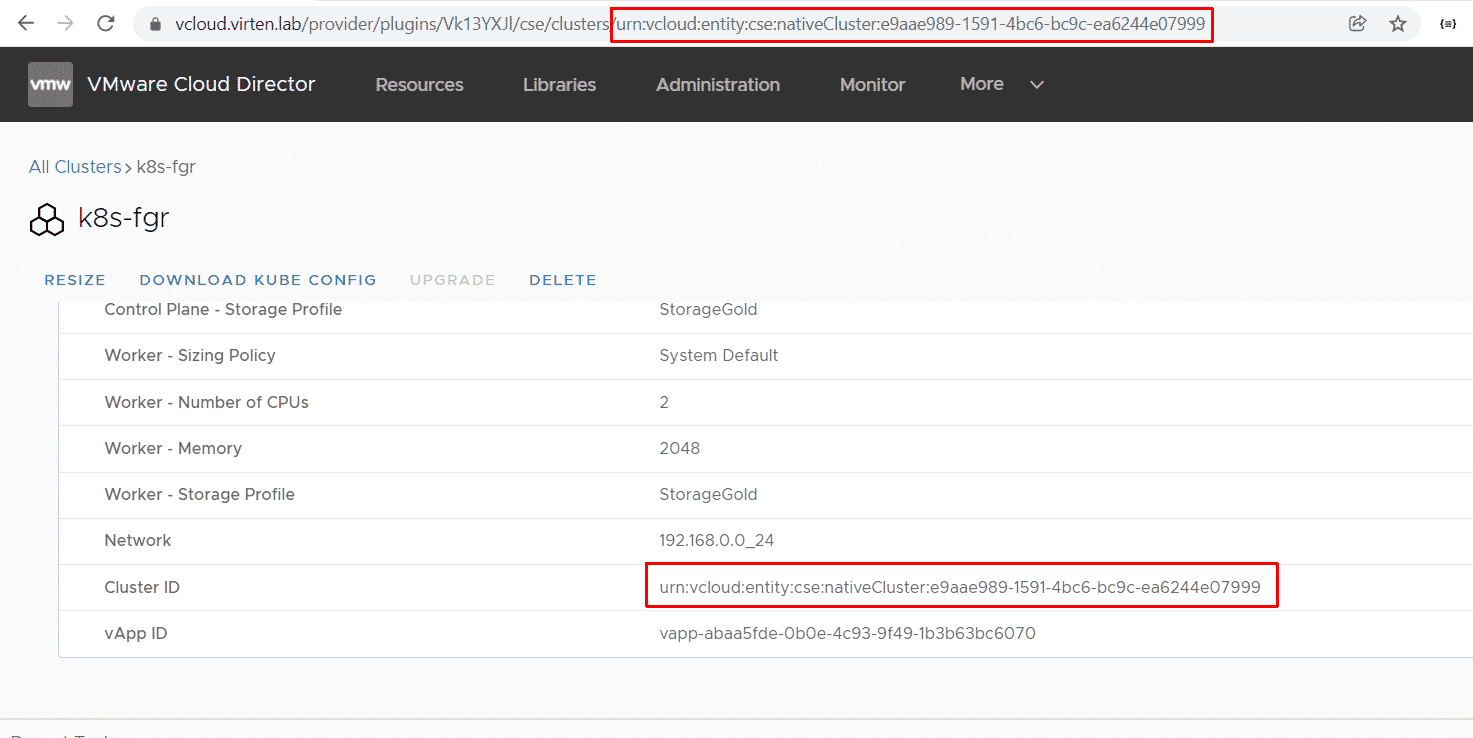Share this page via the share icon
This screenshot has height=738, width=1473.
(x=1357, y=24)
